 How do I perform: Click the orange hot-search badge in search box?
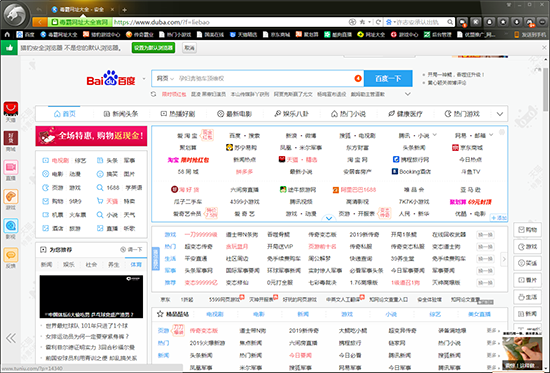(x=358, y=78)
